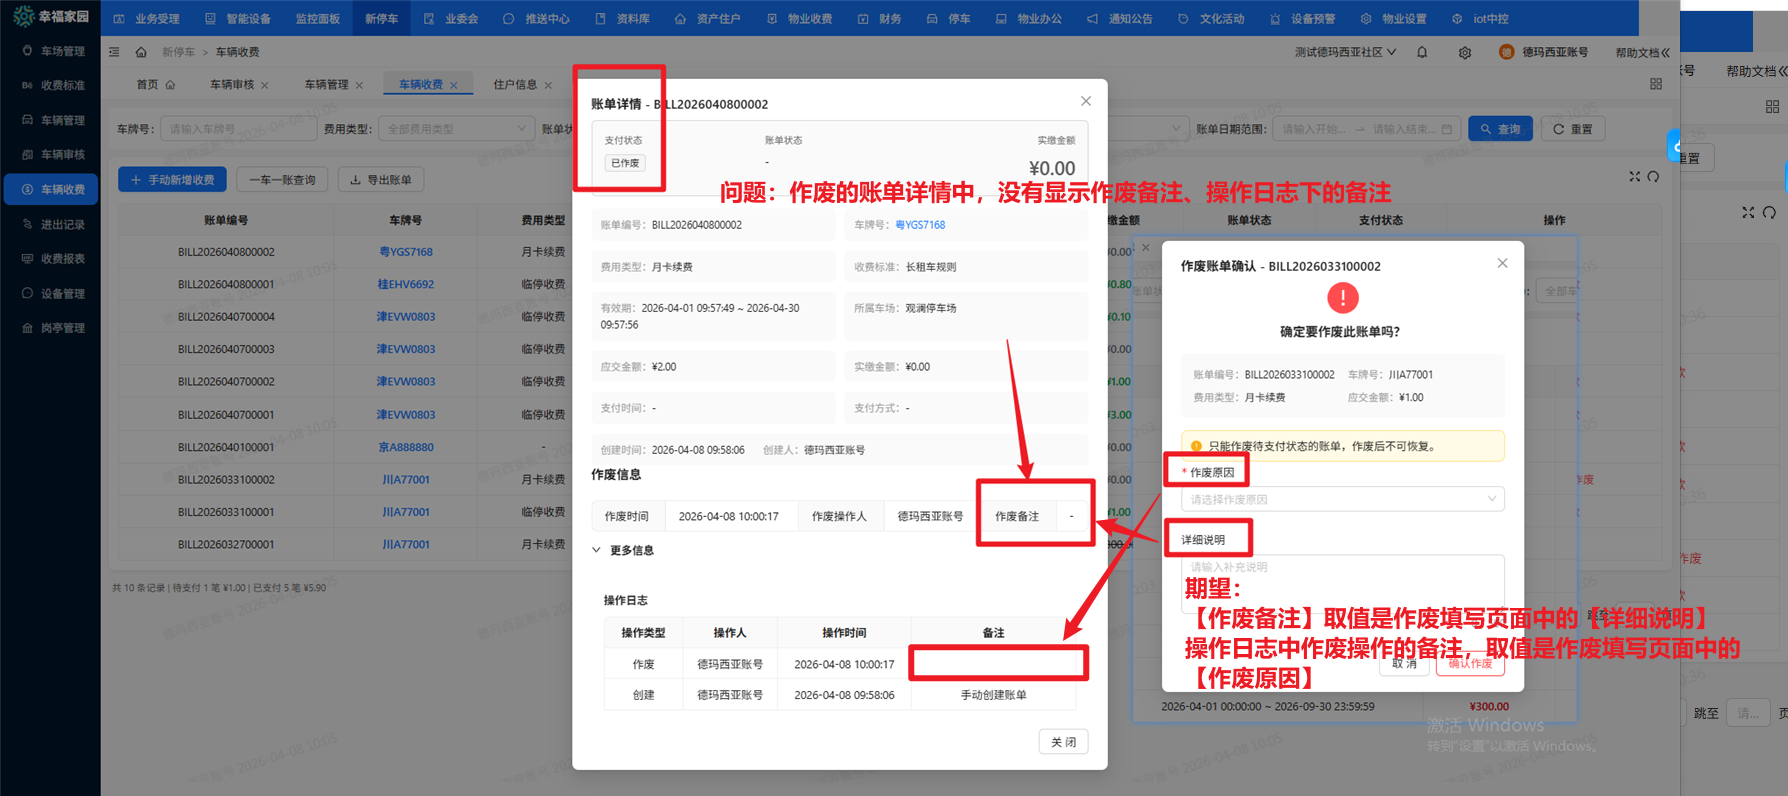Open the 监控面板 top menu
Viewport: 1788px width, 796px height.
(x=318, y=18)
